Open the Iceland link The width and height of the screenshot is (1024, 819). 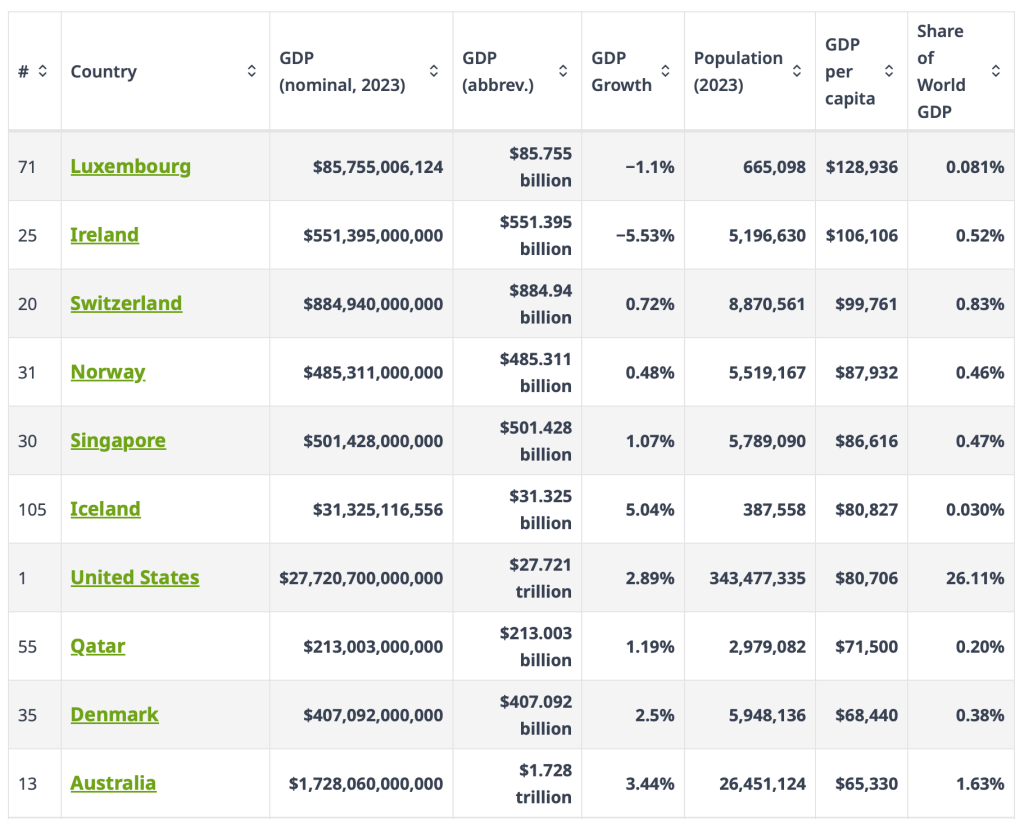(x=105, y=509)
